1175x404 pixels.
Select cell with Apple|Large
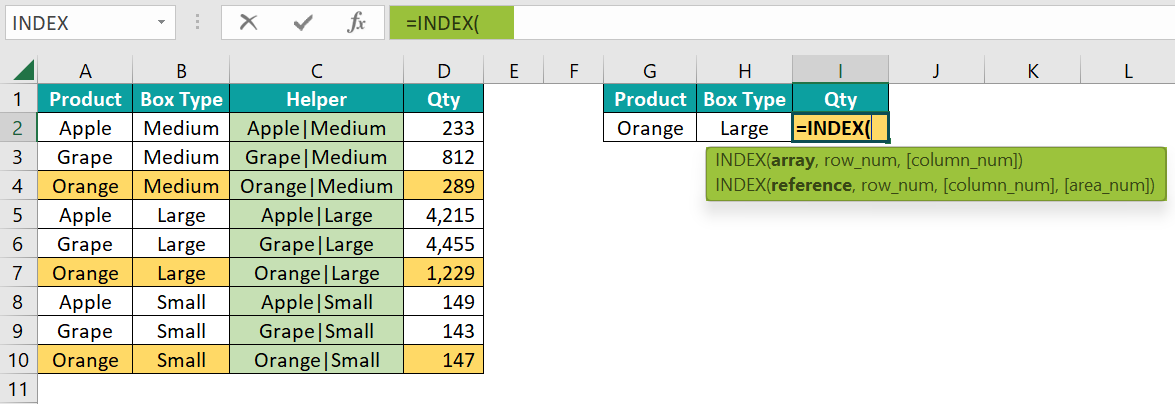click(316, 215)
